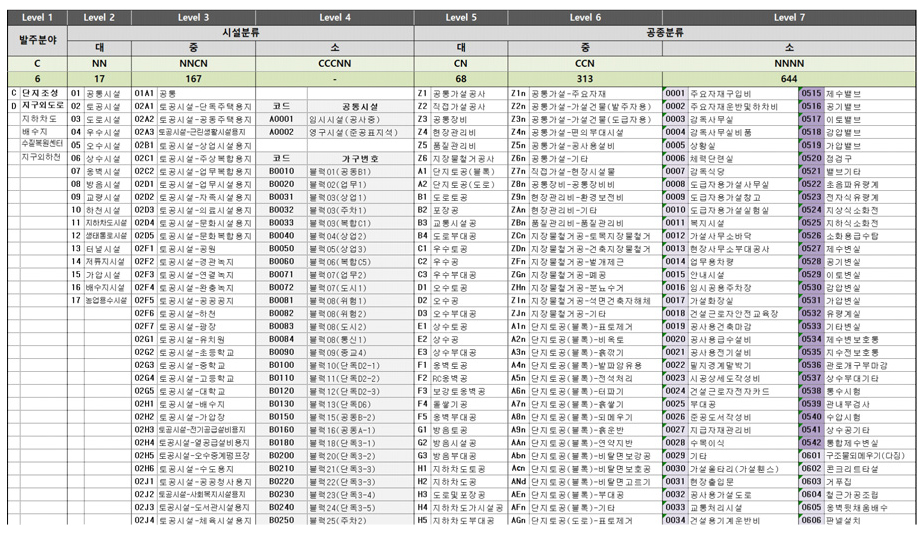Select the '수질복원센터' cell
This screenshot has height=538, width=924.
[x=44, y=144]
